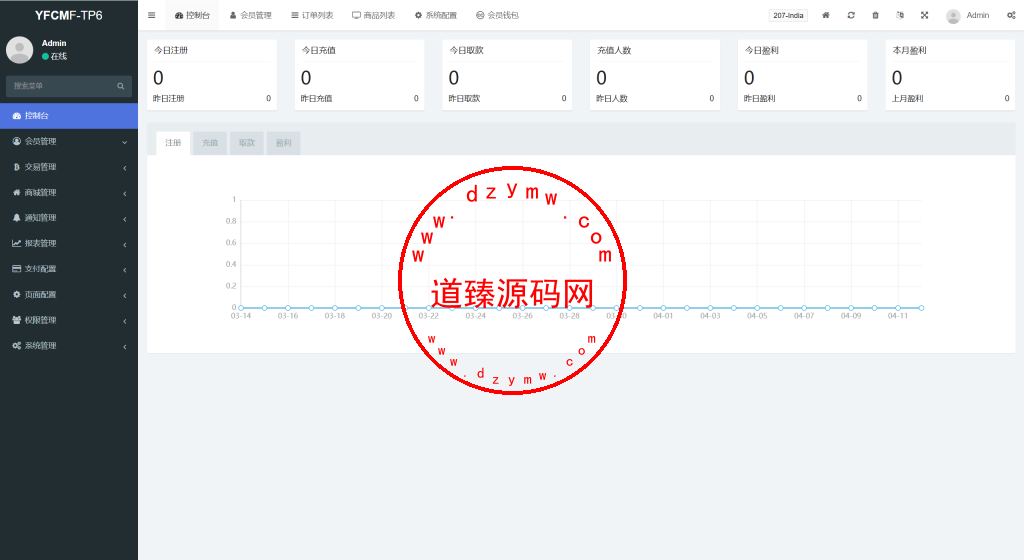
Task: Click the YFCMF-TP6 logo title
Action: pos(69,15)
